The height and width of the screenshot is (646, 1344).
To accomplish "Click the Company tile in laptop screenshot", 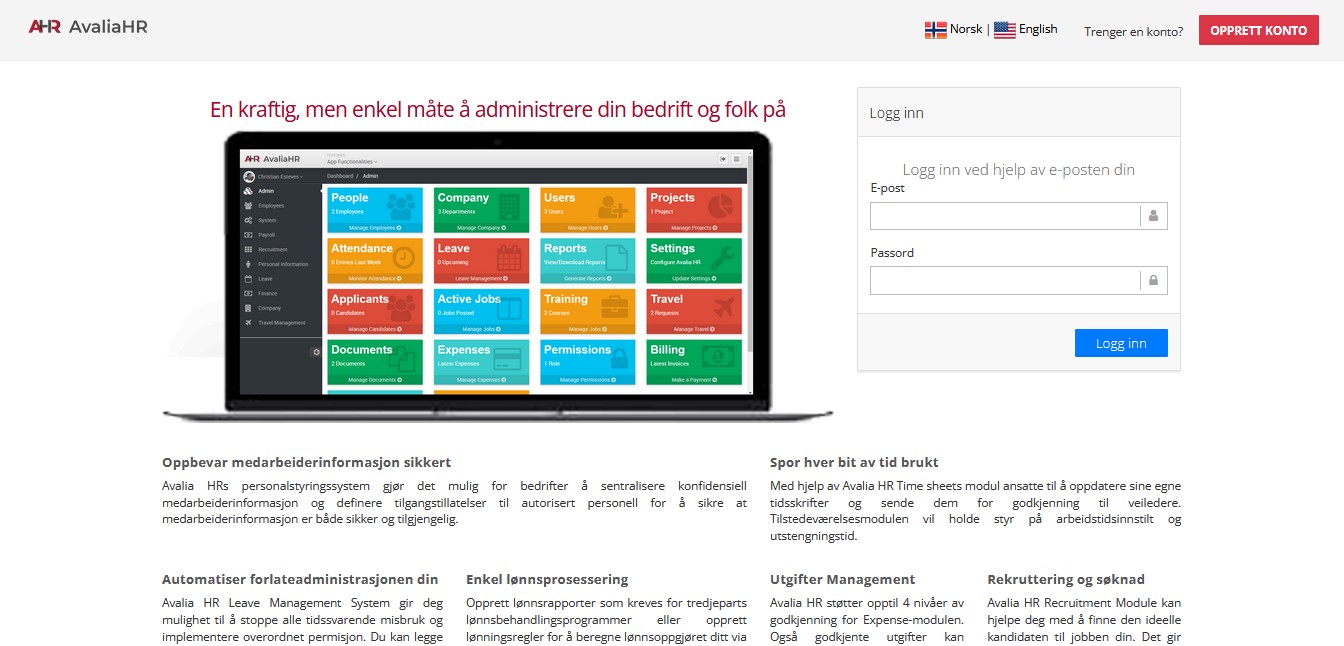I will click(481, 210).
